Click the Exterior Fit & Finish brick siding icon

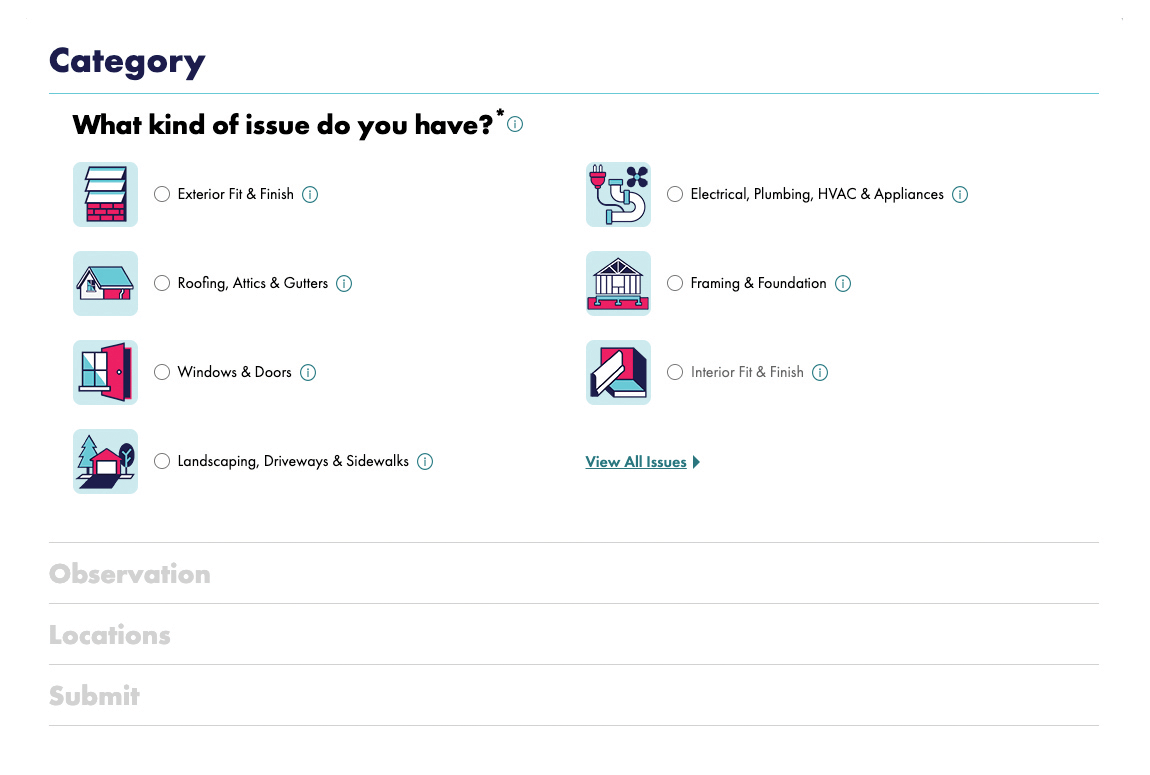pyautogui.click(x=105, y=194)
